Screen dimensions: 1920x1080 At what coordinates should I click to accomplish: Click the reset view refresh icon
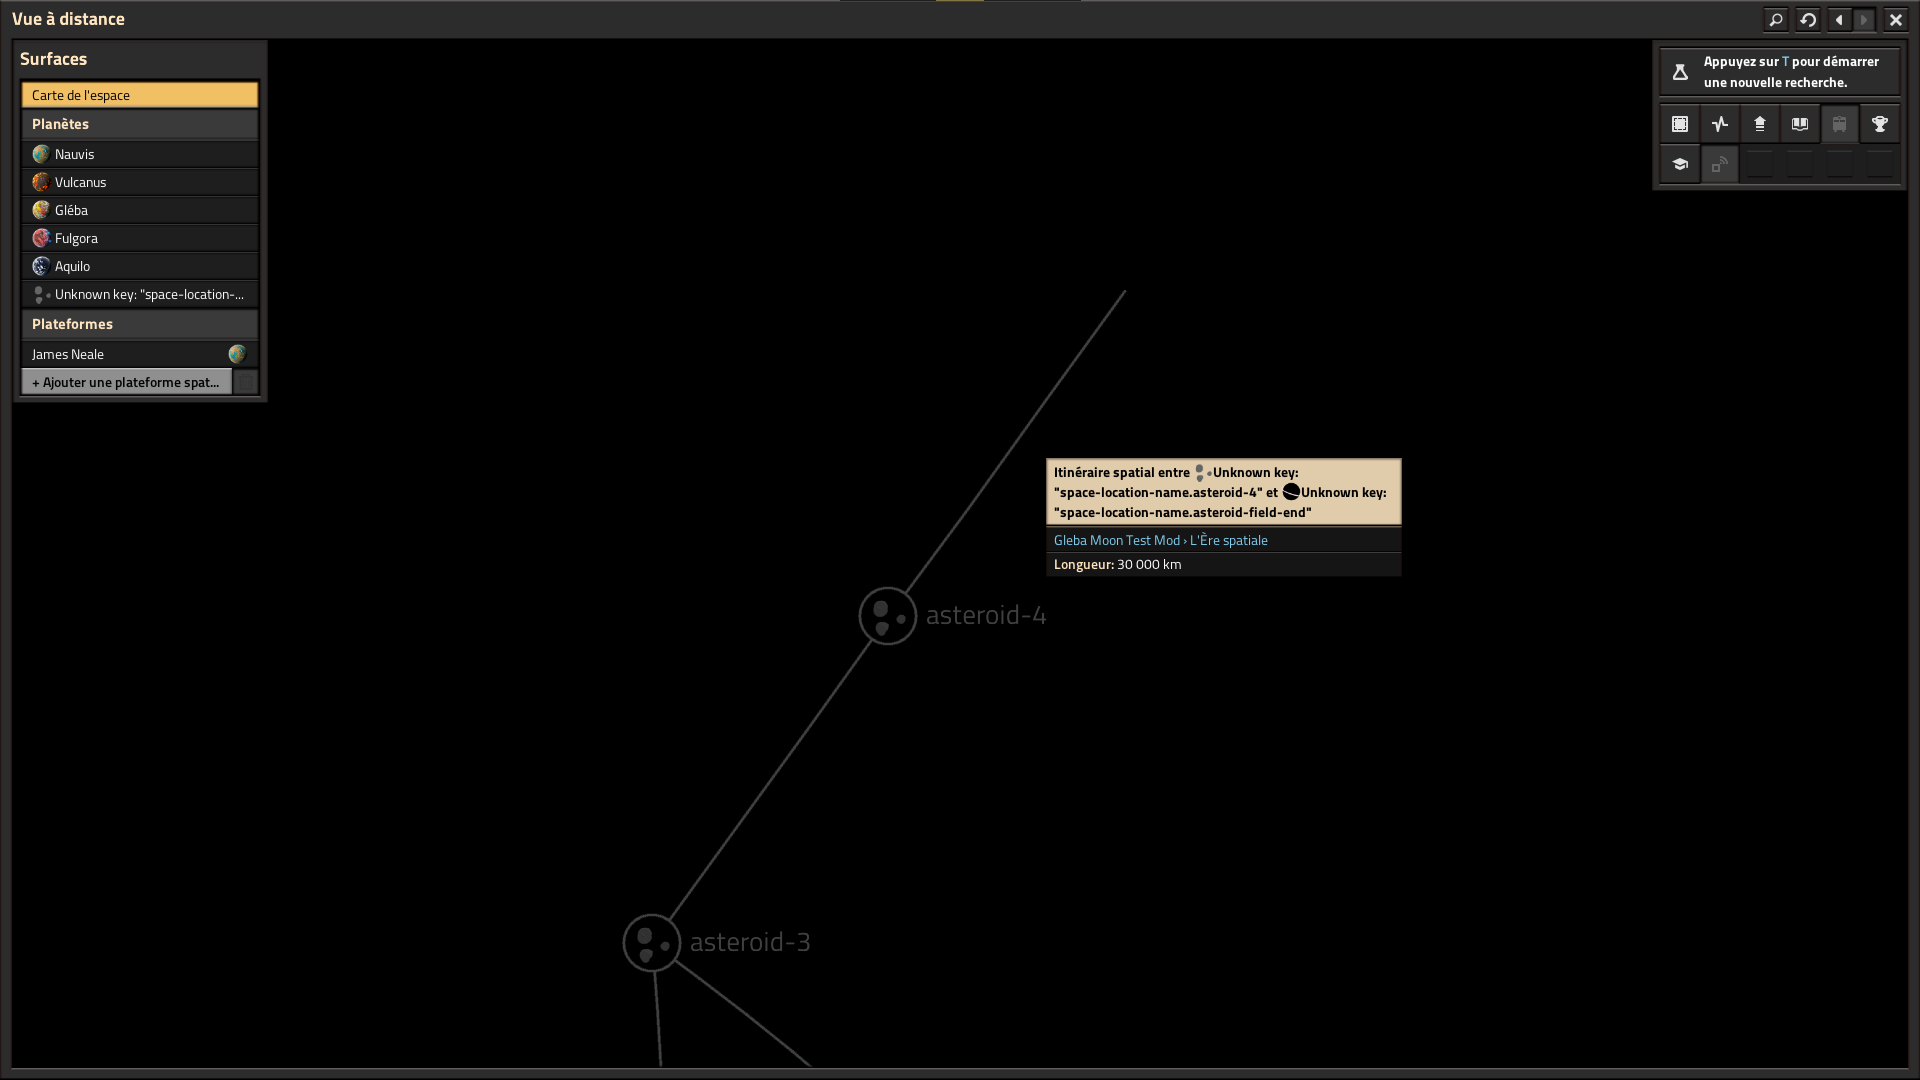(x=1808, y=20)
